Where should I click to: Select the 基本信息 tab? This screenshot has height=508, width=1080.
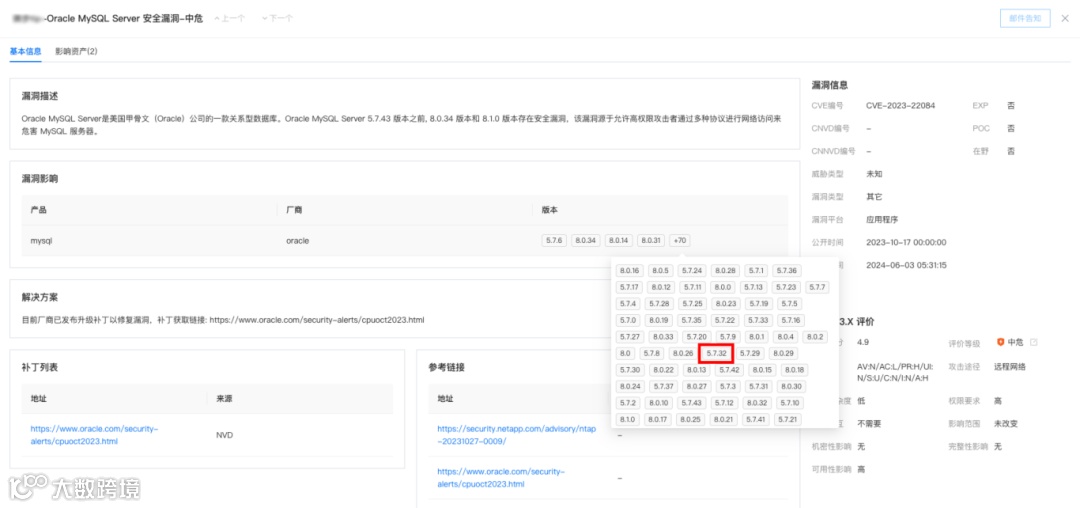click(25, 52)
